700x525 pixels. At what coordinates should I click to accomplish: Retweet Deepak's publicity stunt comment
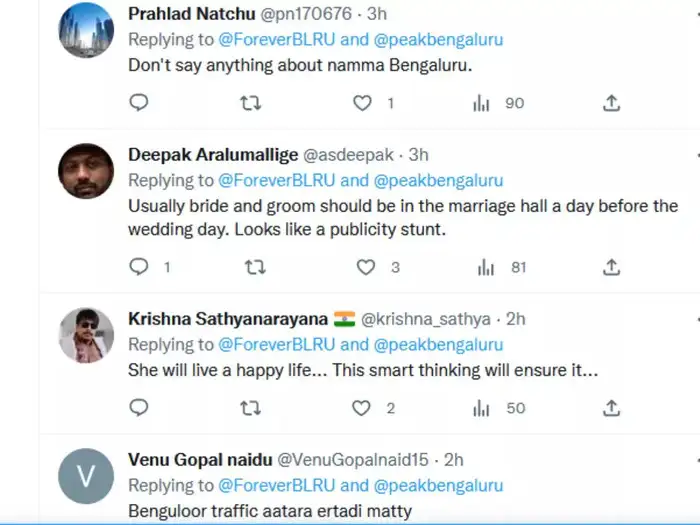click(255, 267)
